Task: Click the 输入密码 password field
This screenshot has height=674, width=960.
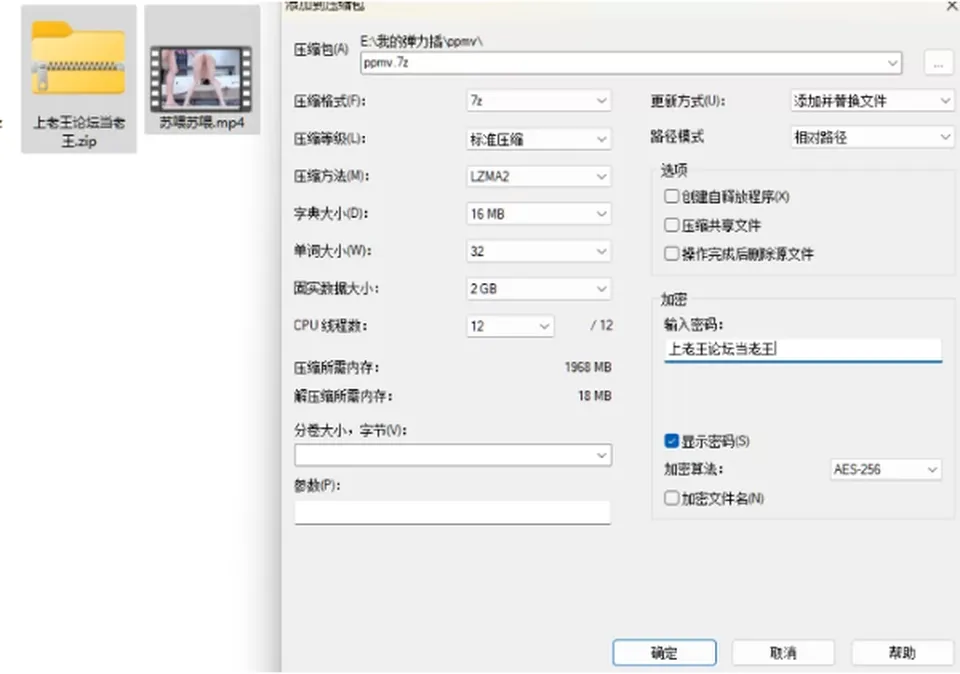Action: [803, 350]
